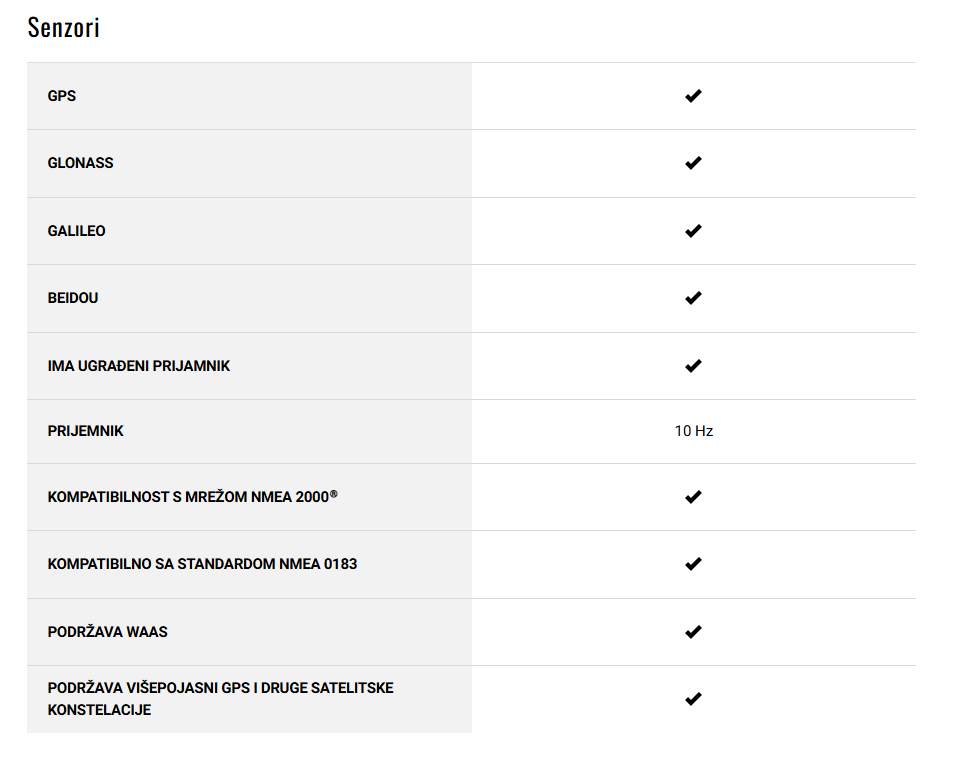This screenshot has width=953, height=757.
Task: Select the Senzori section heading
Action: [x=63, y=27]
